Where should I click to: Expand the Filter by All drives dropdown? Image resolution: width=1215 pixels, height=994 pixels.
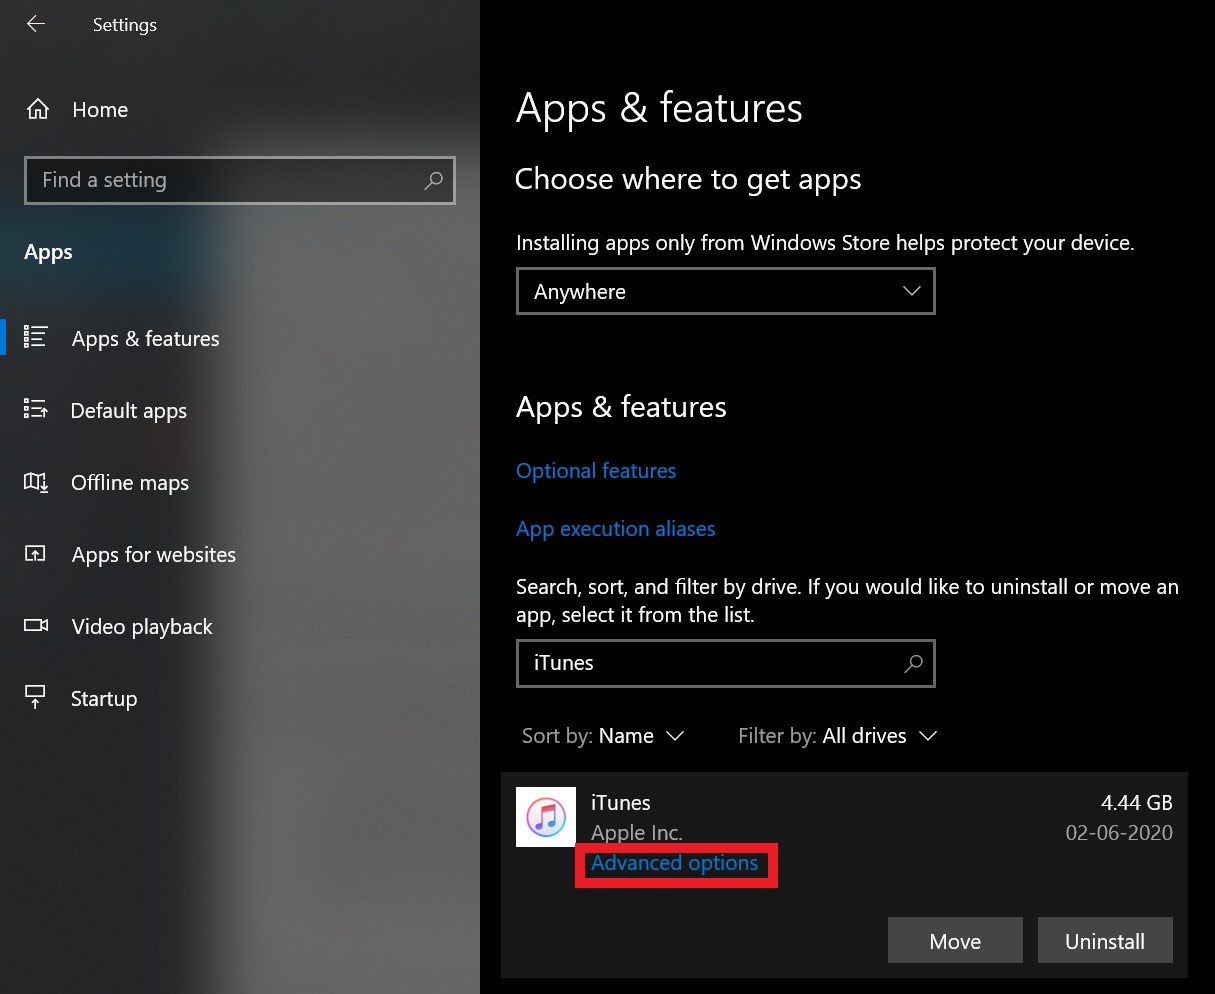point(837,736)
